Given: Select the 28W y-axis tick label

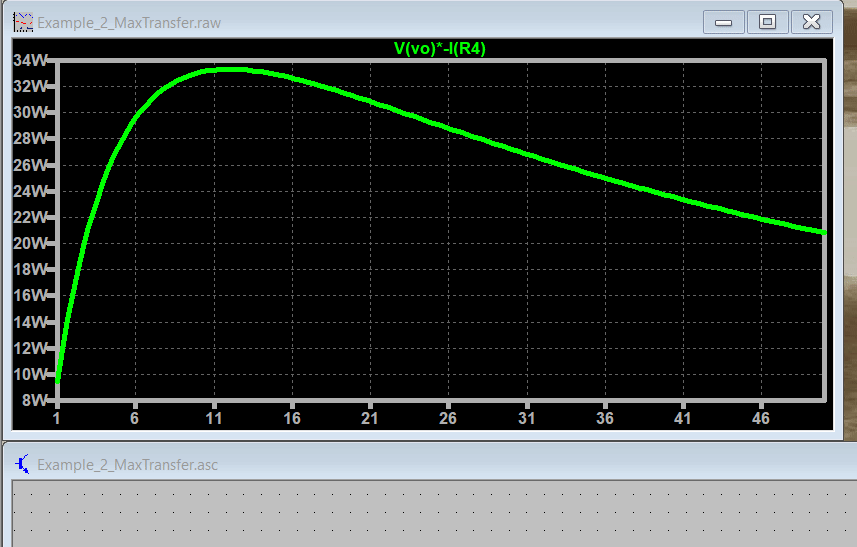Looking at the screenshot, I should click(30, 139).
